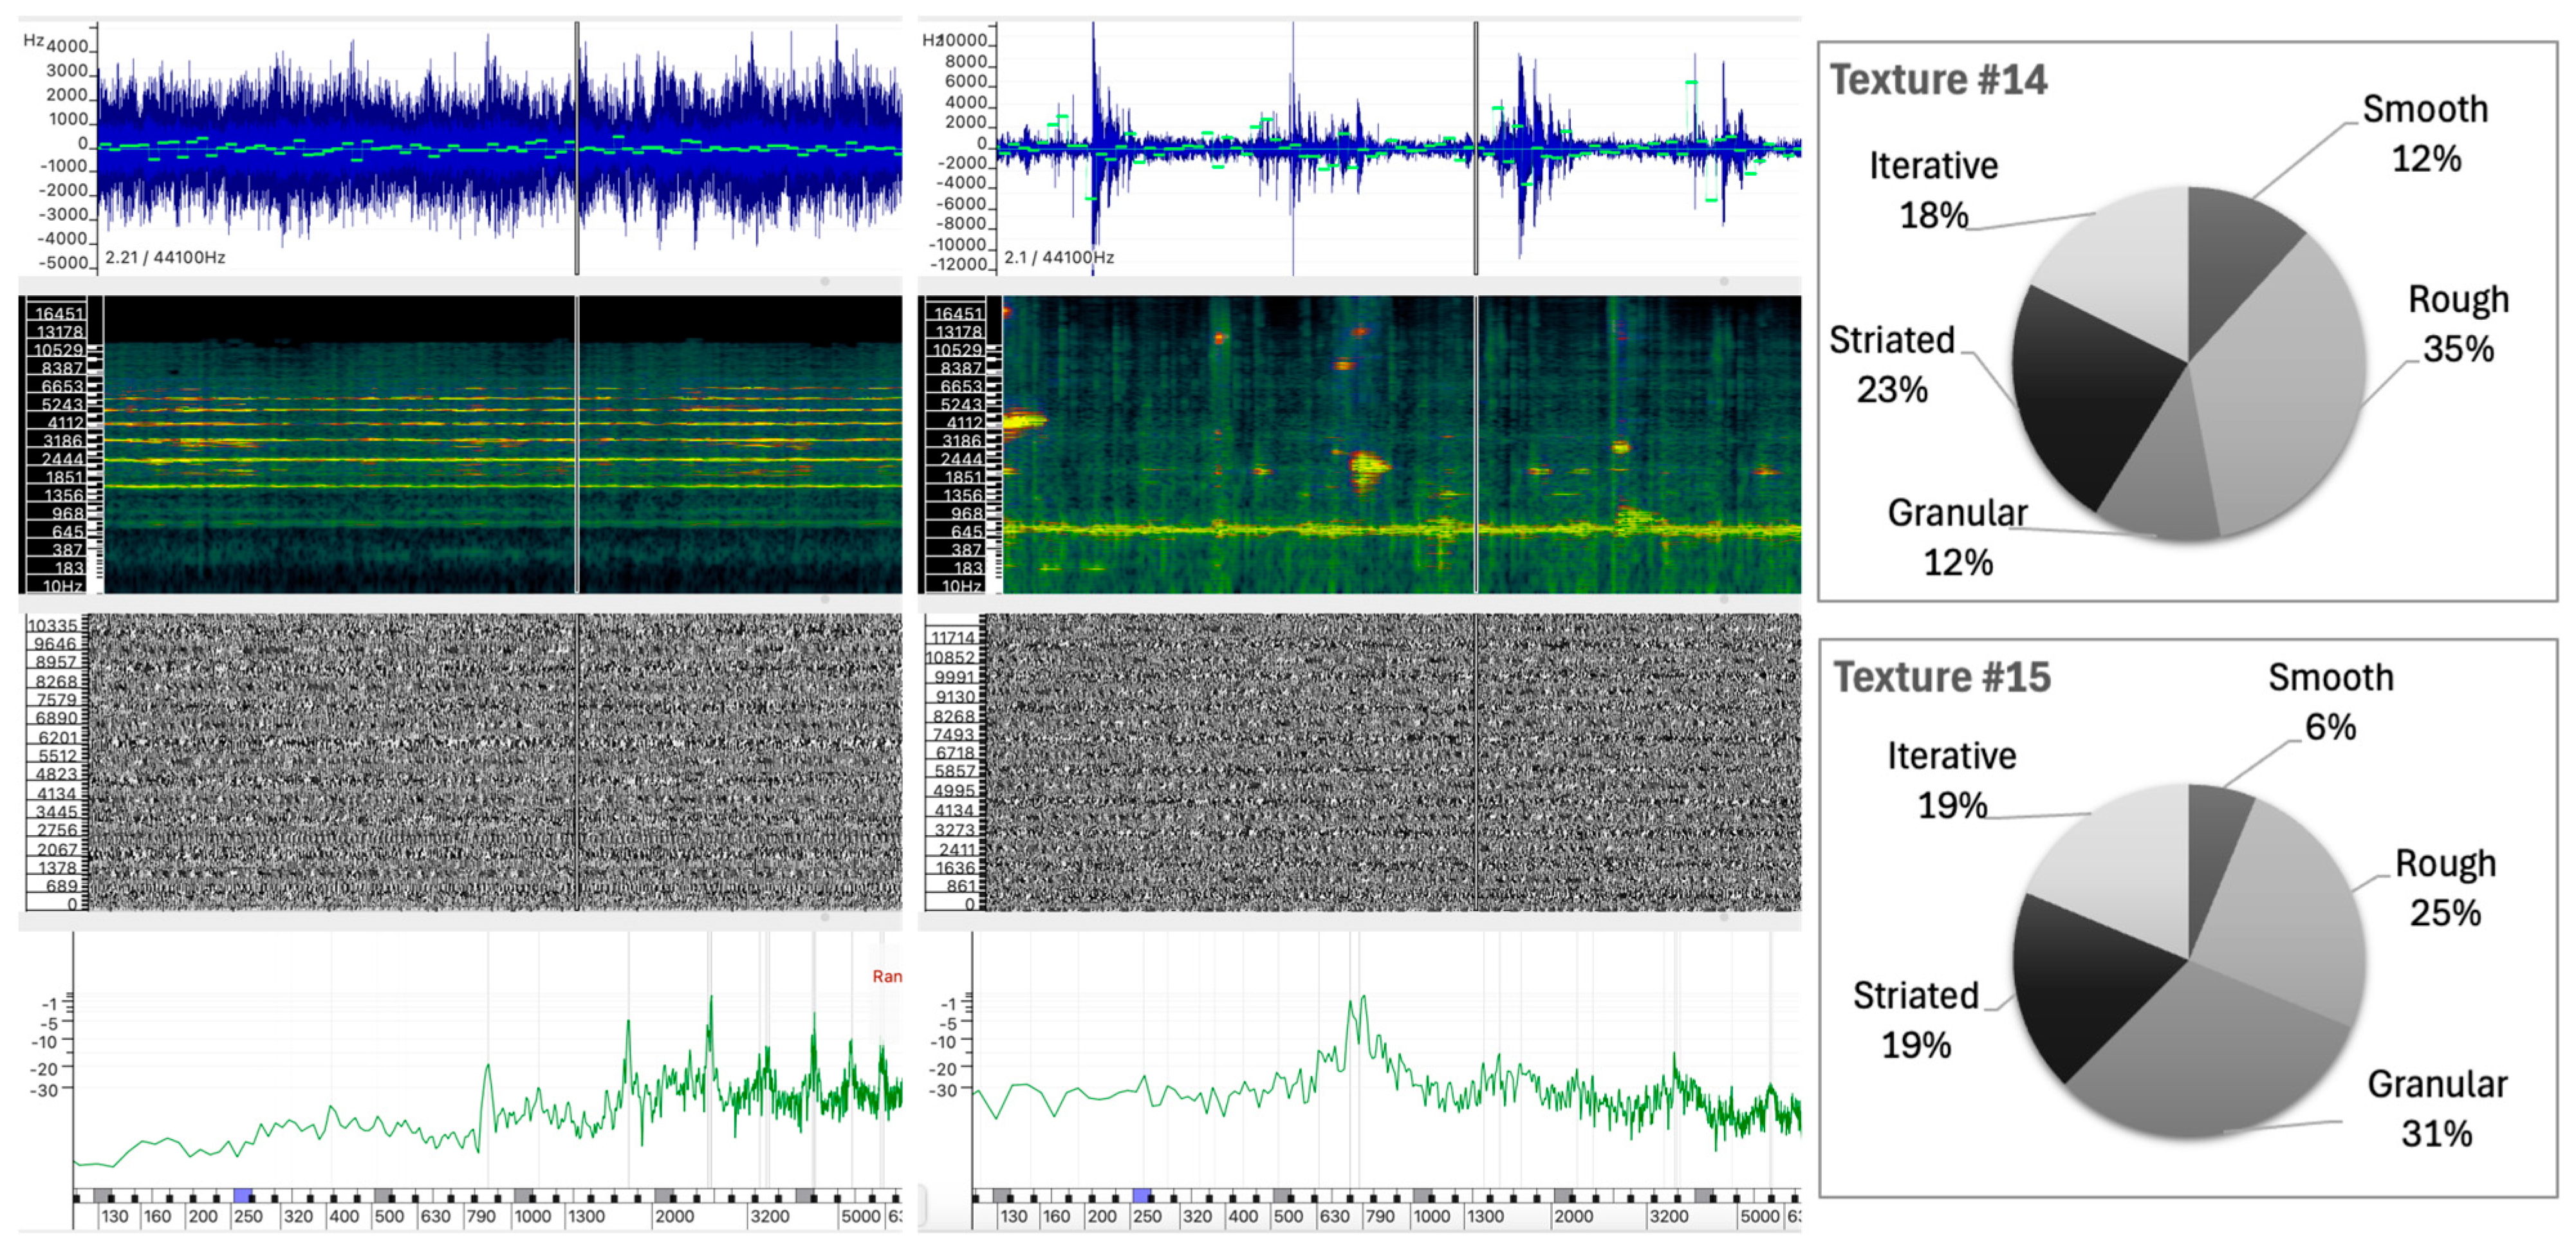Click the '2.1 / 44100Hz' label in right waveform
Screen dimensions: 2576x1254
(1058, 257)
